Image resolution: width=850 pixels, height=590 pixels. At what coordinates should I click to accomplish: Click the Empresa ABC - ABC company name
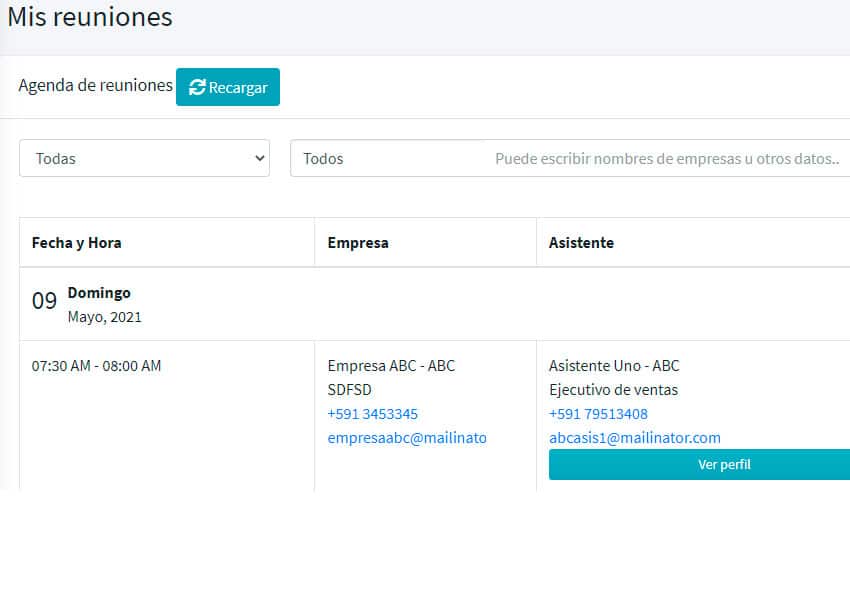tap(391, 366)
